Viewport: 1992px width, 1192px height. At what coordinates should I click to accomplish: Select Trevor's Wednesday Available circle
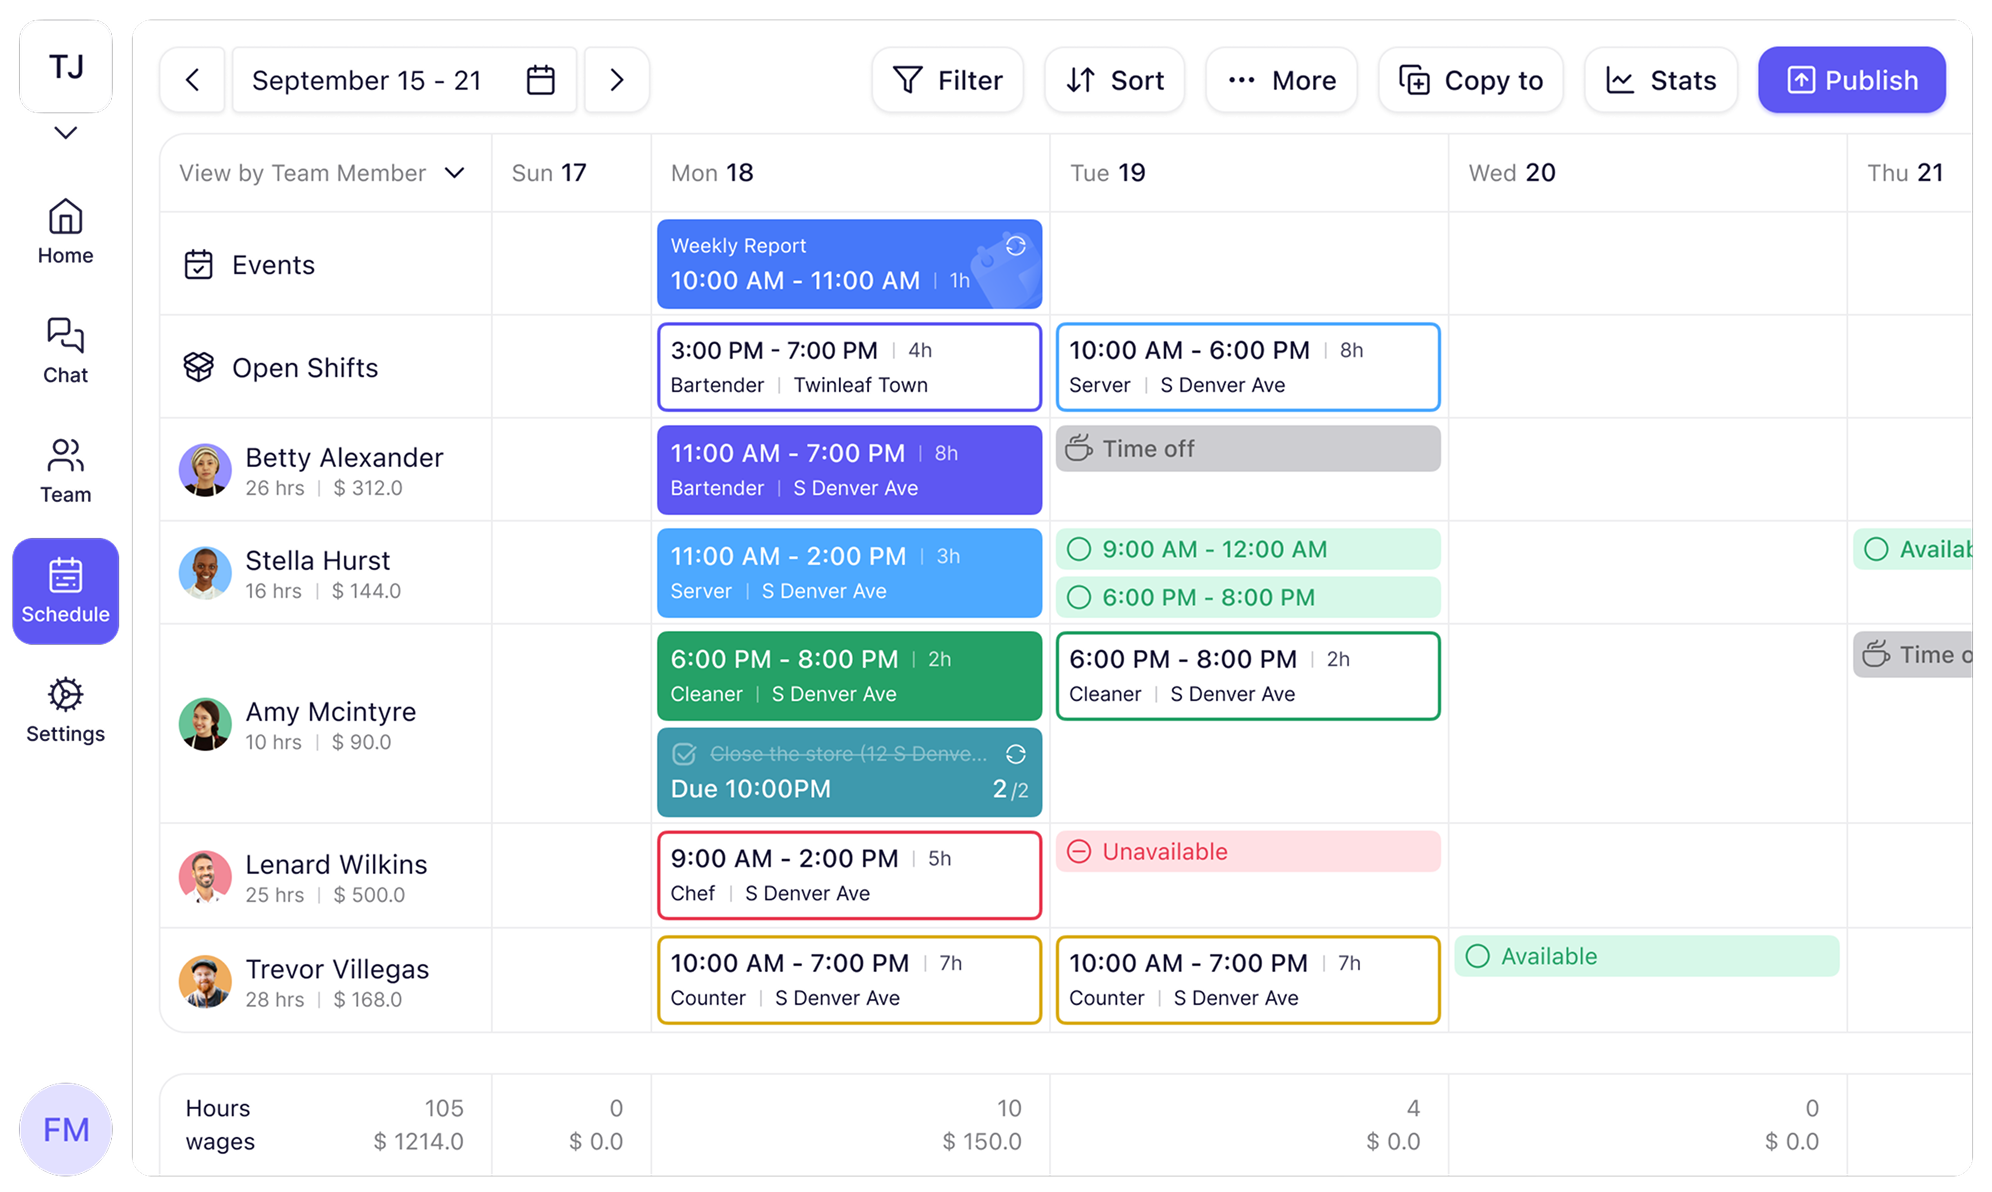pos(1477,956)
